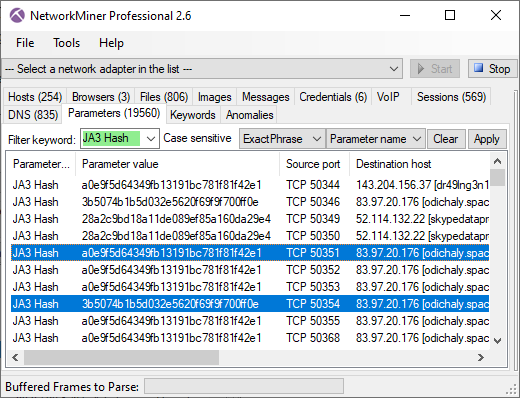Switch to the Hosts (254) tab
The height and width of the screenshot is (398, 520).
tap(35, 97)
